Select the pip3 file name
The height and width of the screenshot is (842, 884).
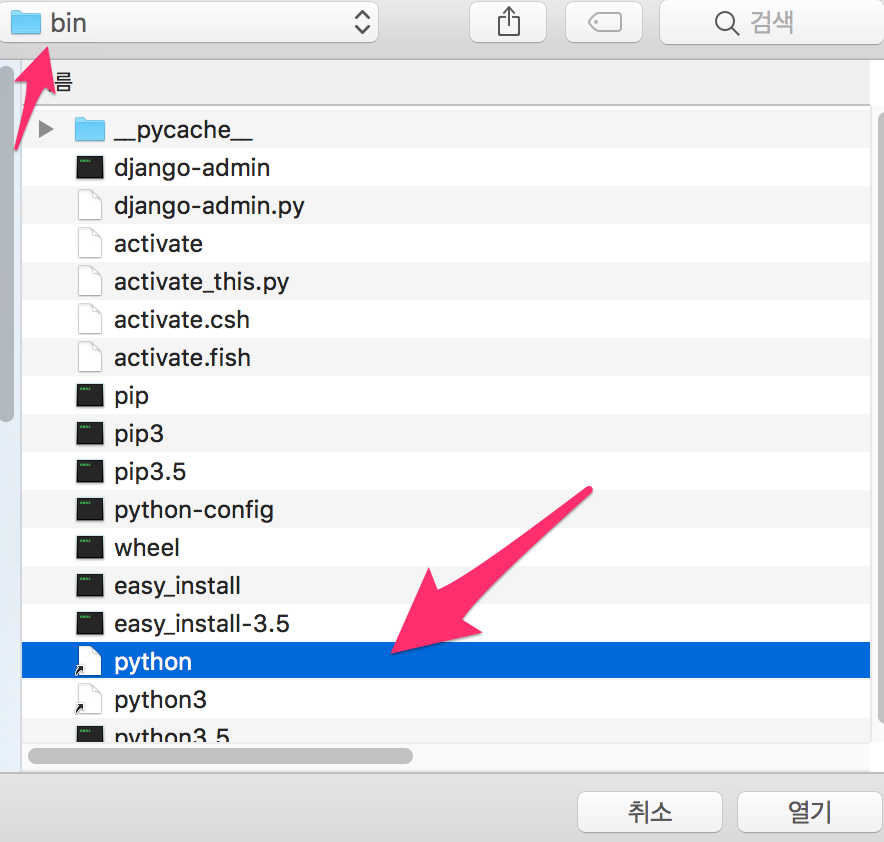[139, 435]
